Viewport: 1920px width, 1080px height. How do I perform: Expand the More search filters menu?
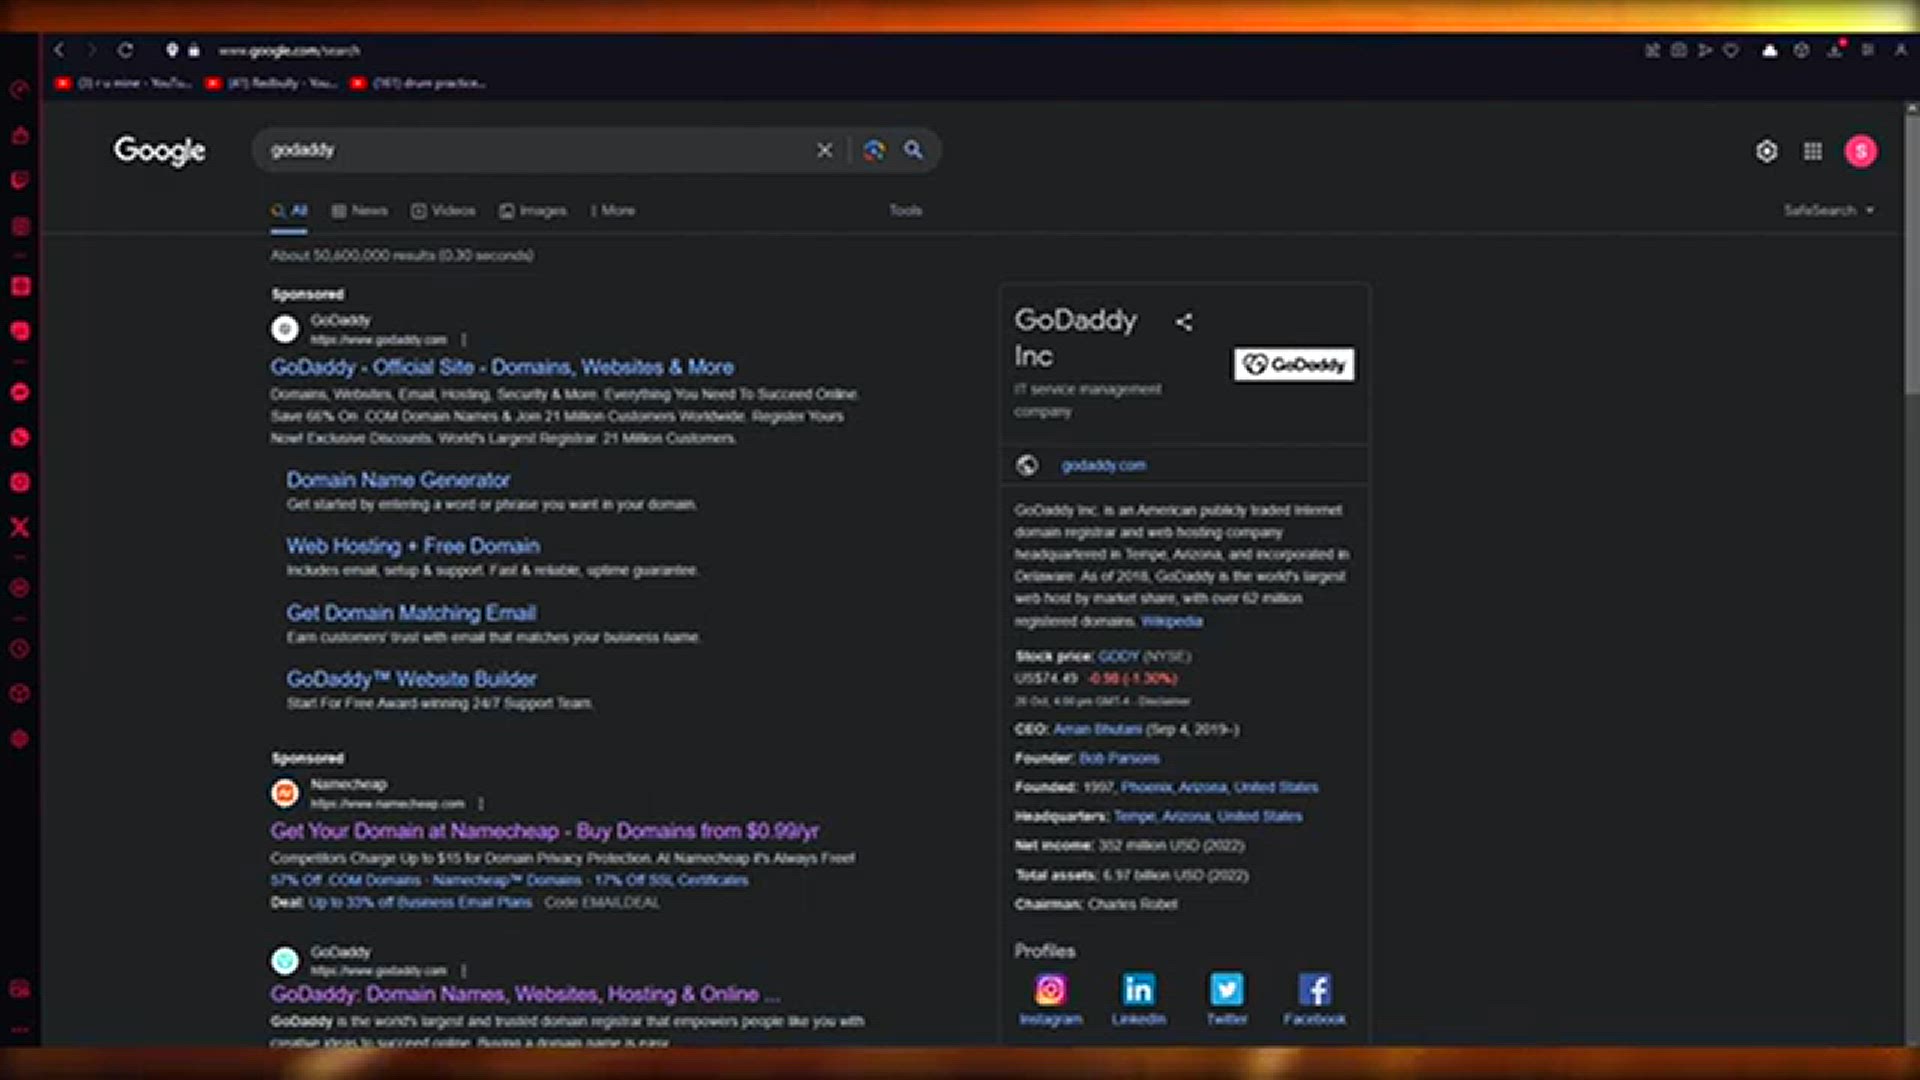(x=613, y=210)
